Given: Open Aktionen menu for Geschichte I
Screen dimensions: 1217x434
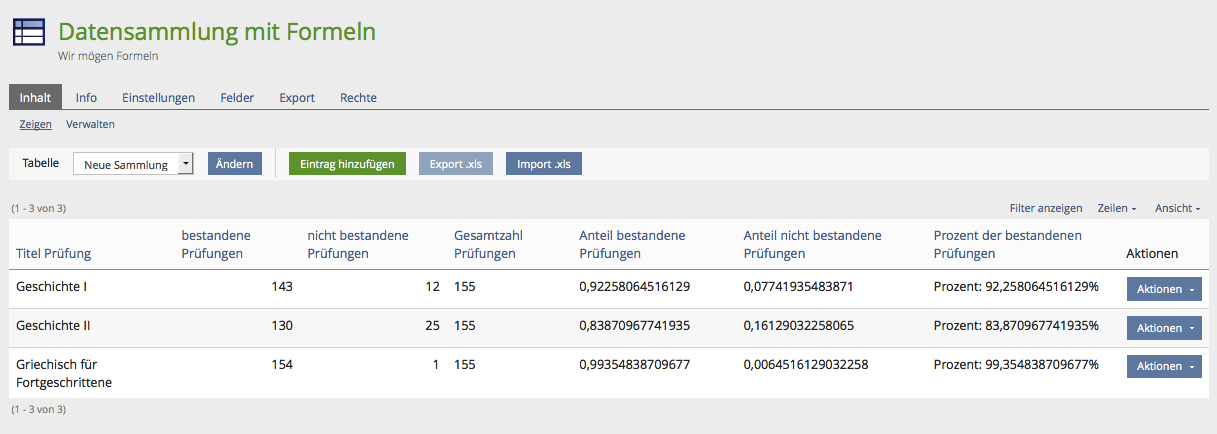Looking at the screenshot, I should (x=1164, y=289).
